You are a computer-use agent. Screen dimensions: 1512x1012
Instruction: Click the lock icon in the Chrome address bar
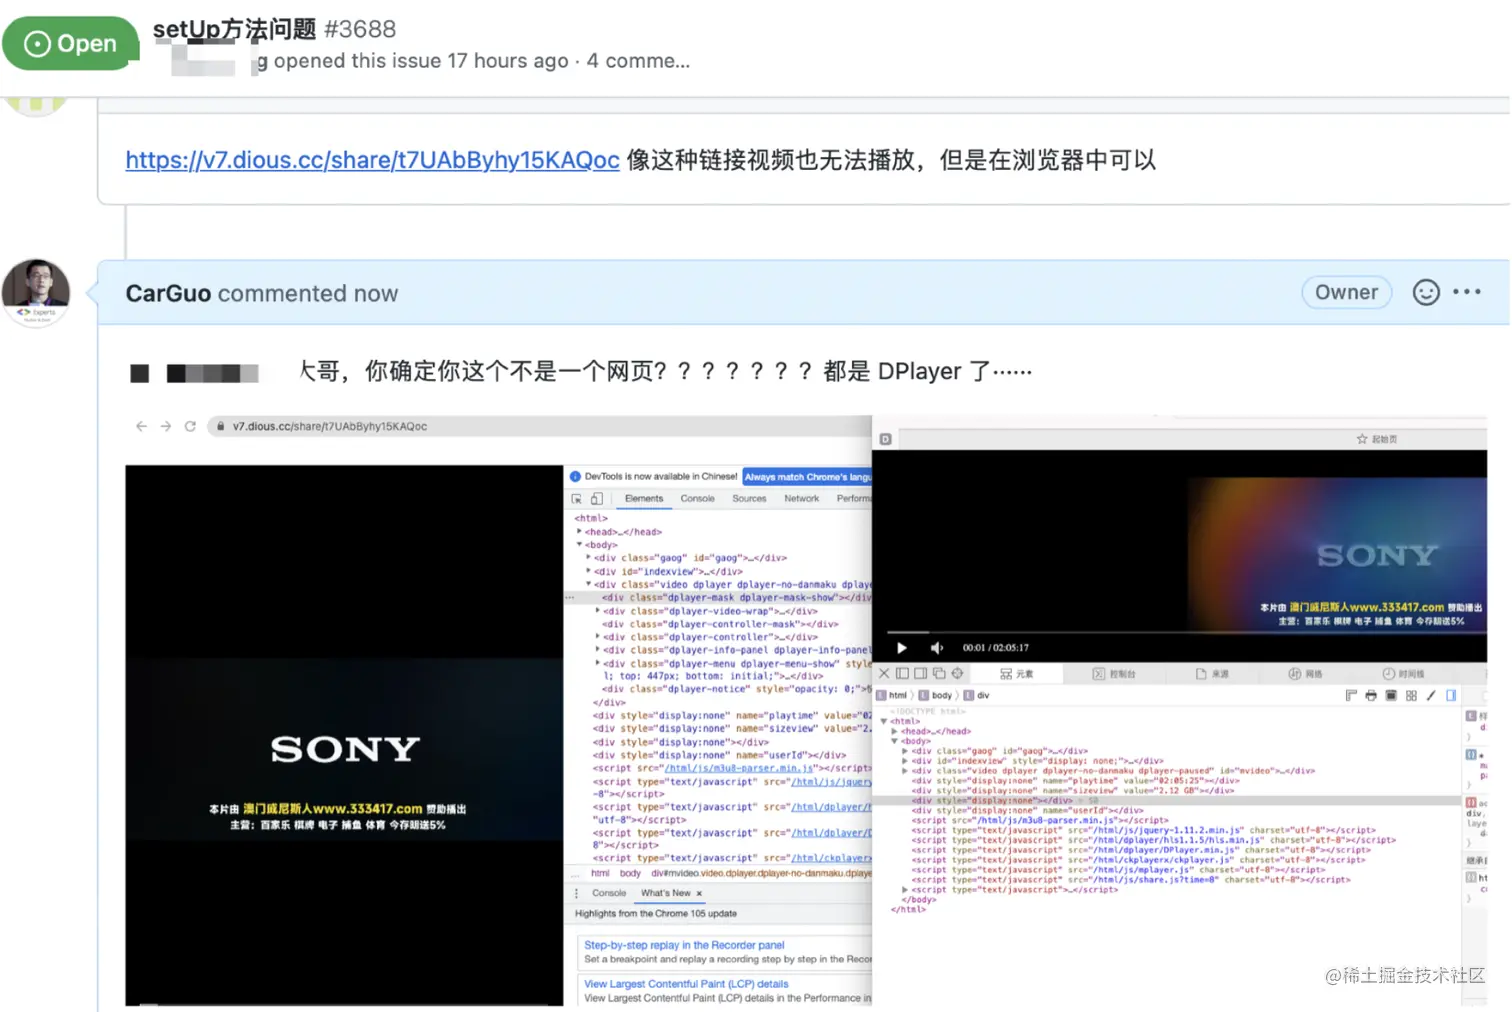(220, 426)
